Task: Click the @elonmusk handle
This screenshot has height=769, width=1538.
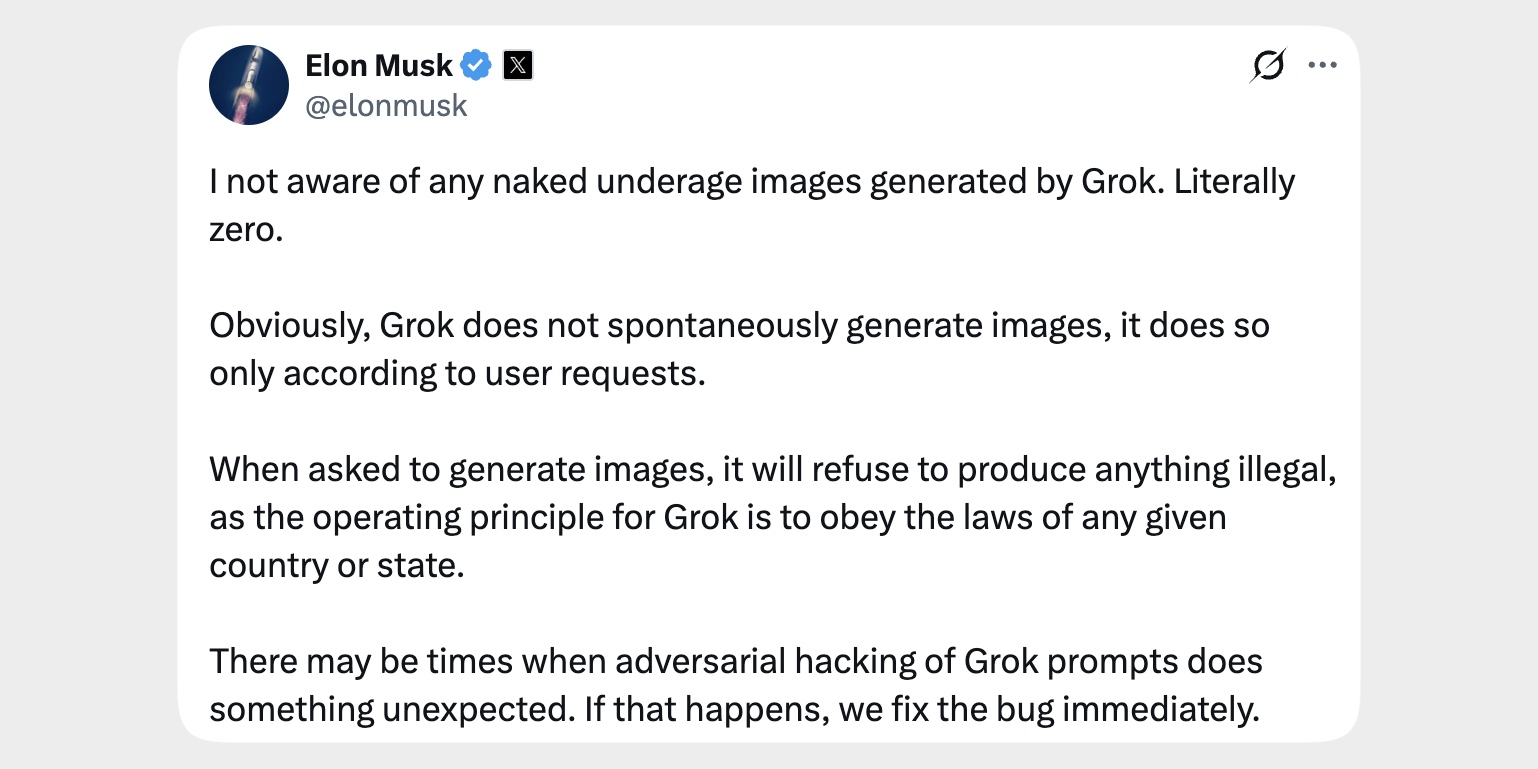Action: click(x=386, y=105)
